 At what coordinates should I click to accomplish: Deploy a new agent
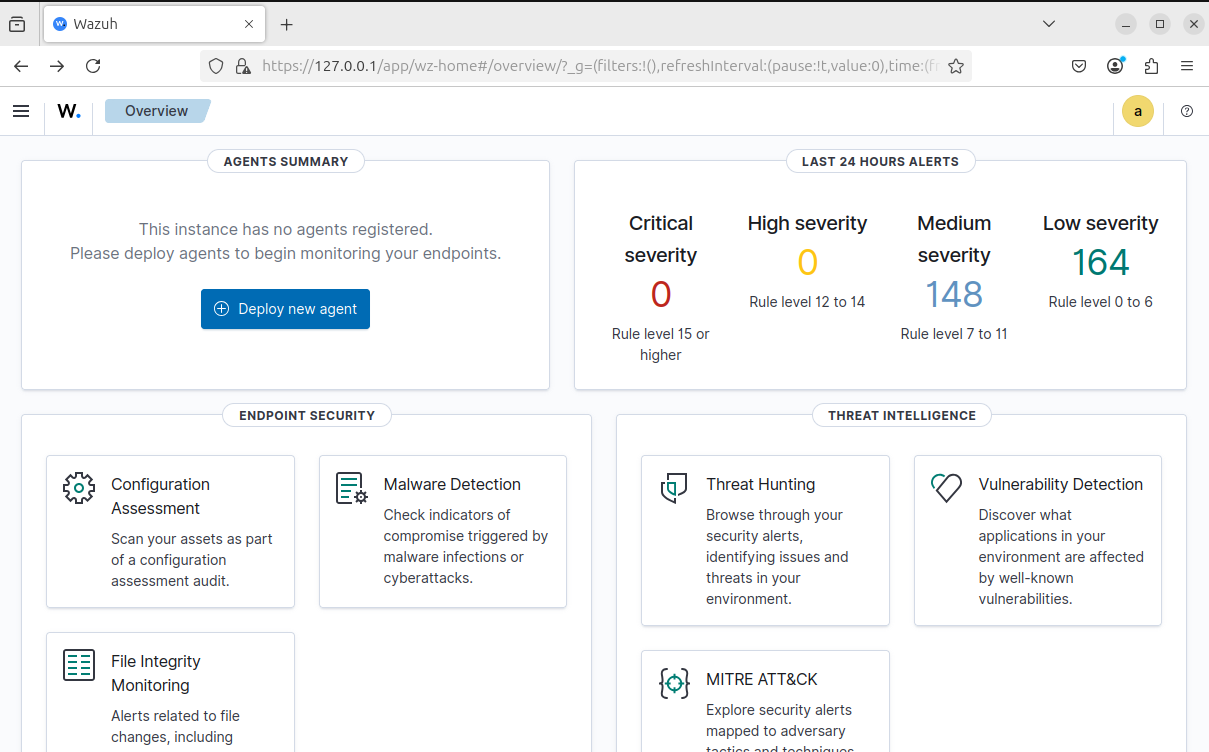click(285, 309)
